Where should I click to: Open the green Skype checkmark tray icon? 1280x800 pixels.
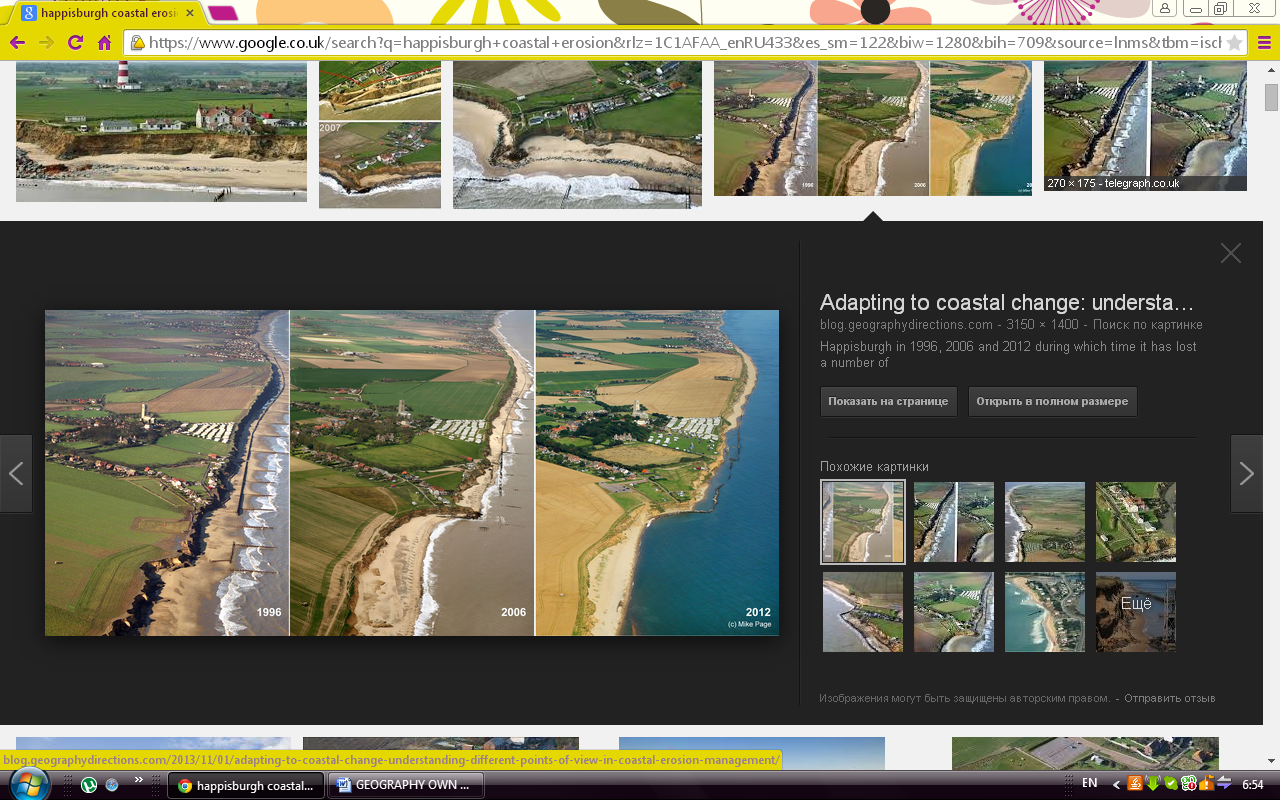coord(1170,784)
